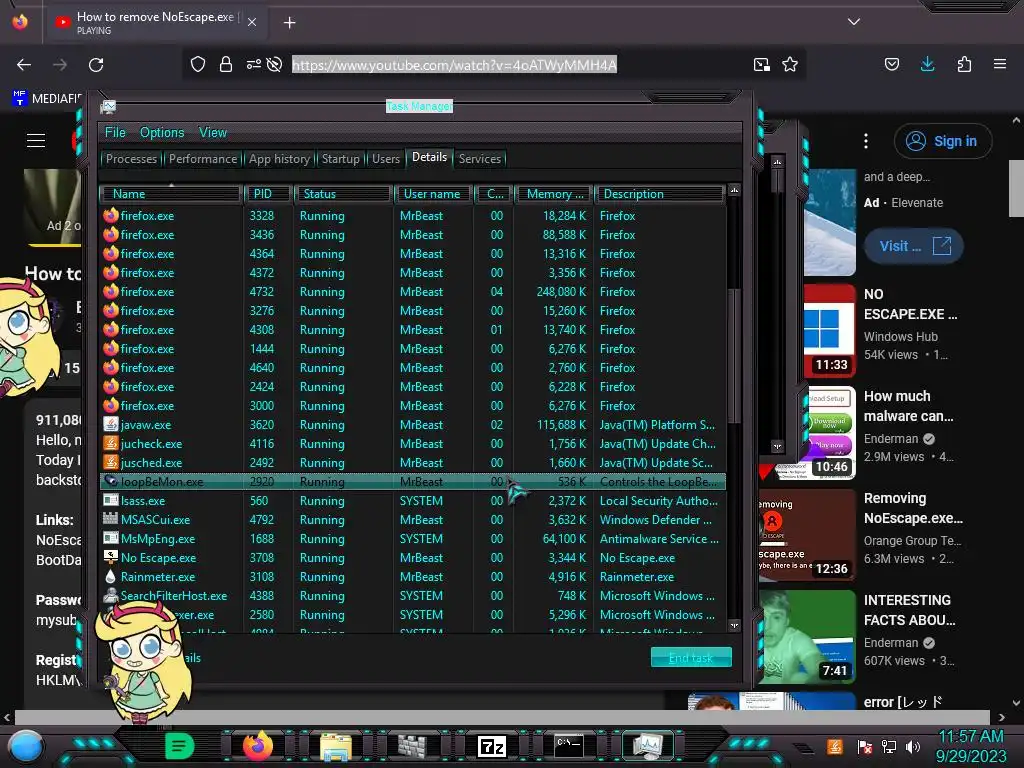Viewport: 1024px width, 768px height.
Task: Sort processes by PID column
Action: pos(267,194)
